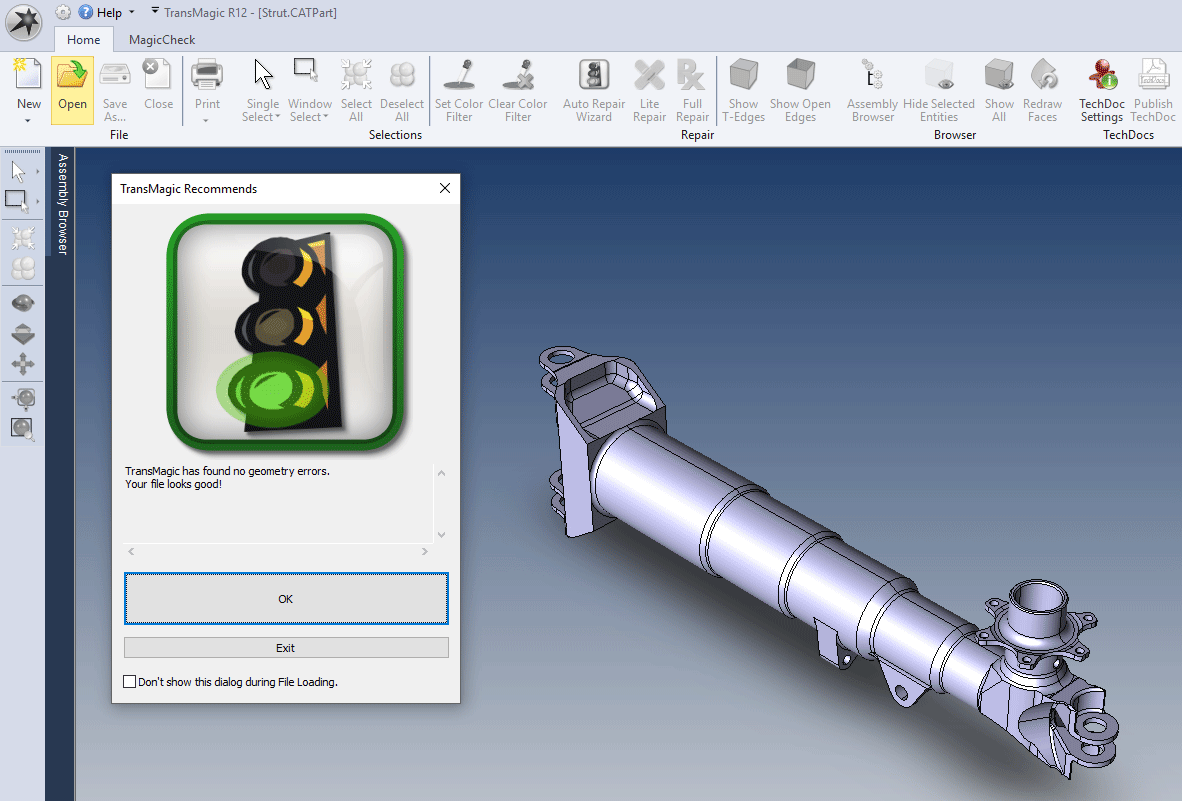
Task: Open the Help menu
Action: point(108,13)
